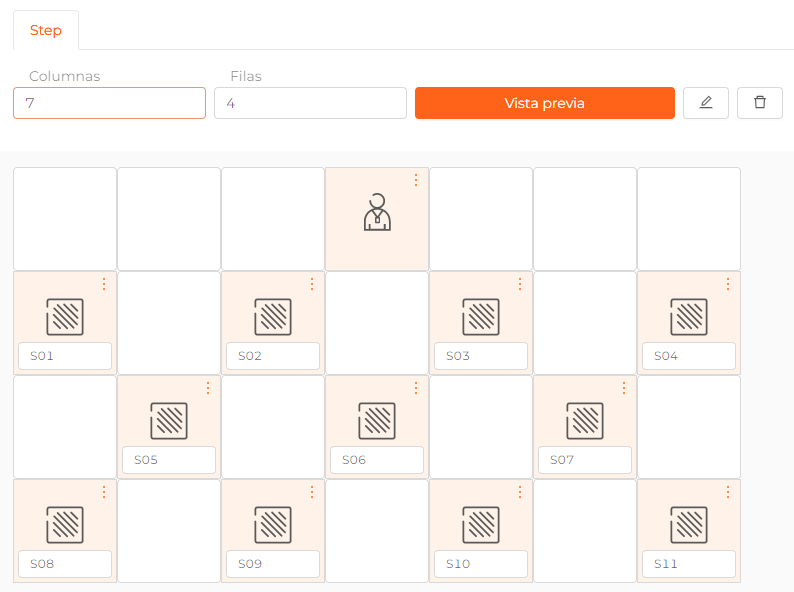Click the seat icon above S03
Image resolution: width=794 pixels, height=592 pixels.
[x=481, y=317]
